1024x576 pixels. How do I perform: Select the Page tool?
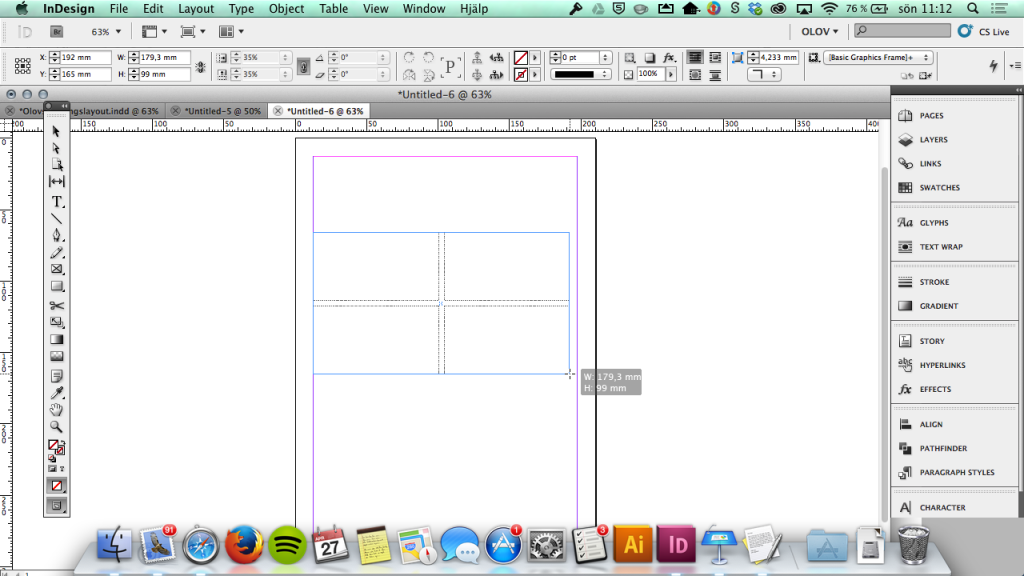(x=57, y=165)
